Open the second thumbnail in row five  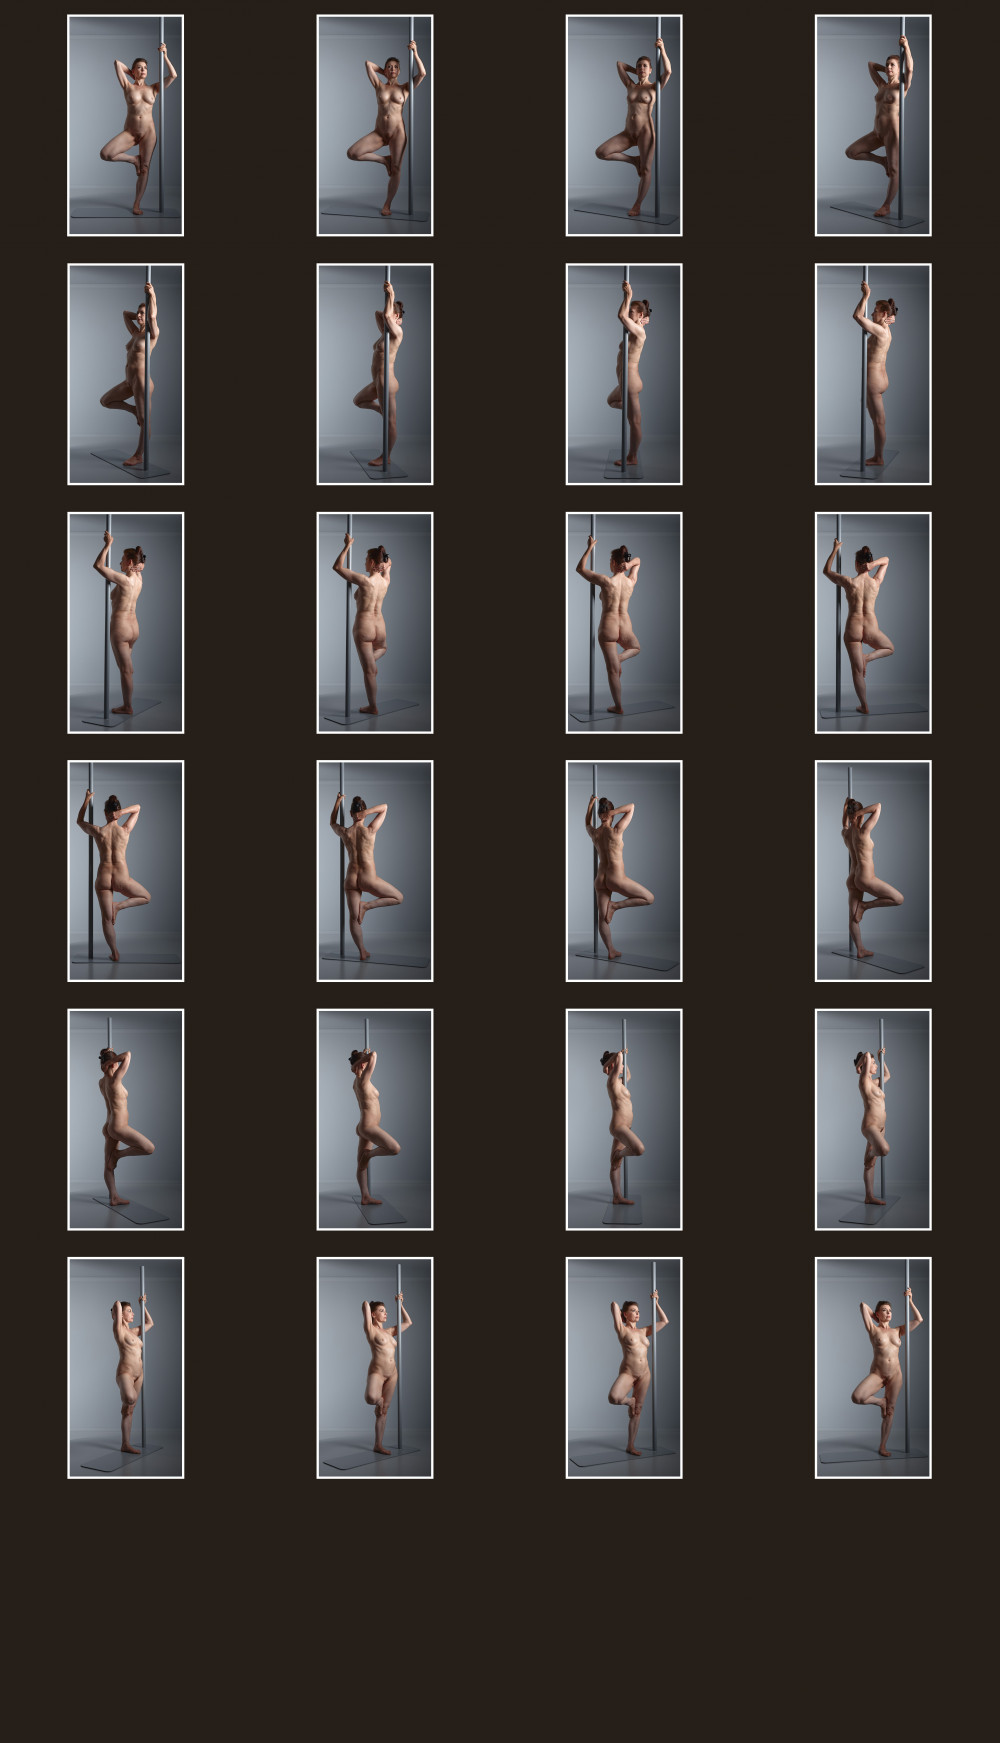[375, 1119]
